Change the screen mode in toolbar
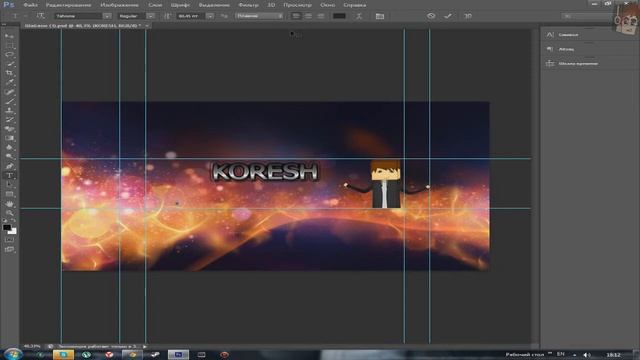This screenshot has height=360, width=640. coord(9,249)
